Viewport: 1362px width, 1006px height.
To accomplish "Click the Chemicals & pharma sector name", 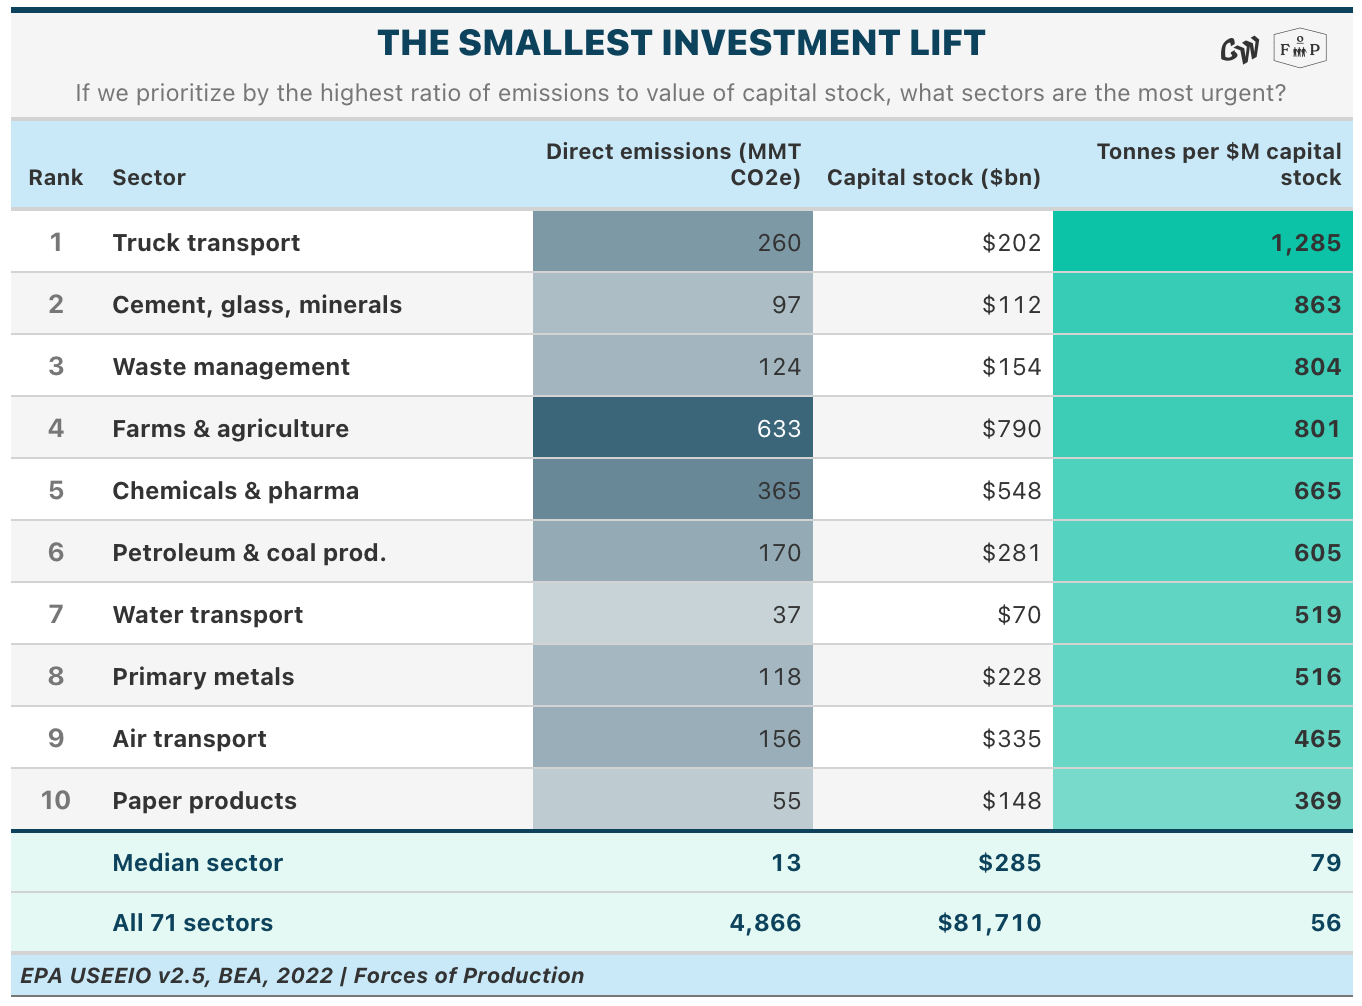I will click(x=236, y=491).
